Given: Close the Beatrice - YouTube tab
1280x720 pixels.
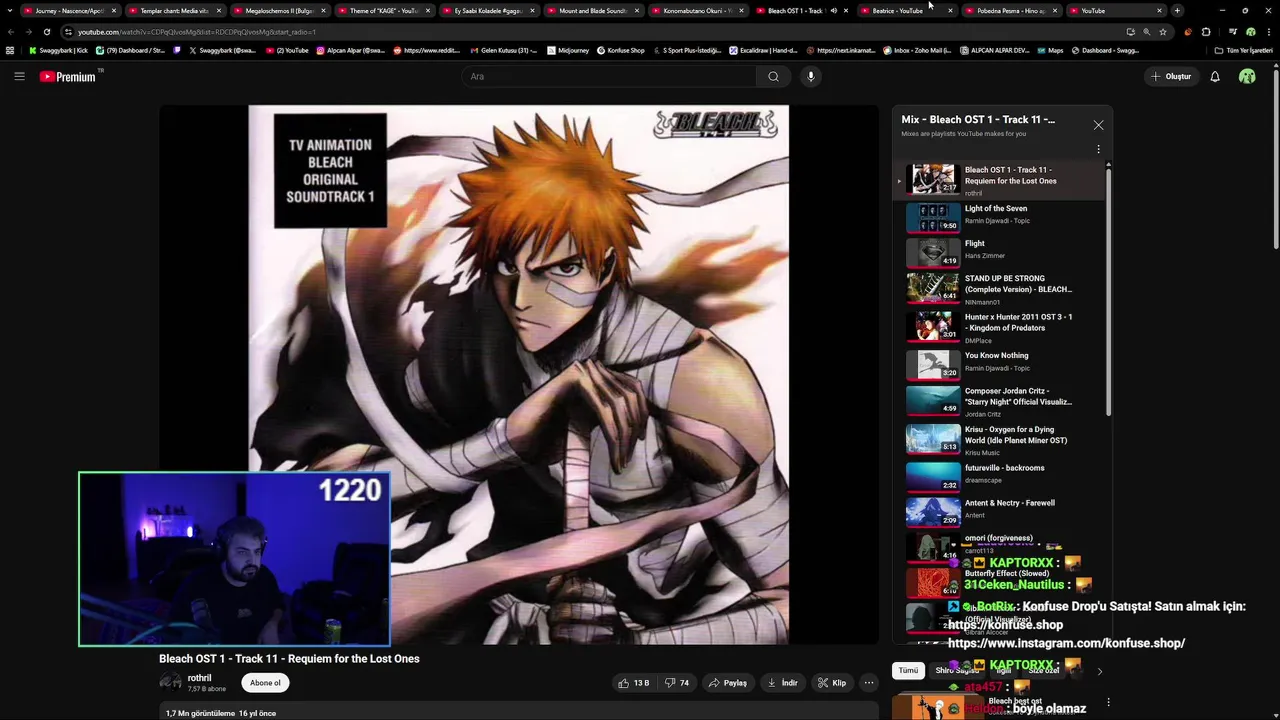Looking at the screenshot, I should point(950,11).
